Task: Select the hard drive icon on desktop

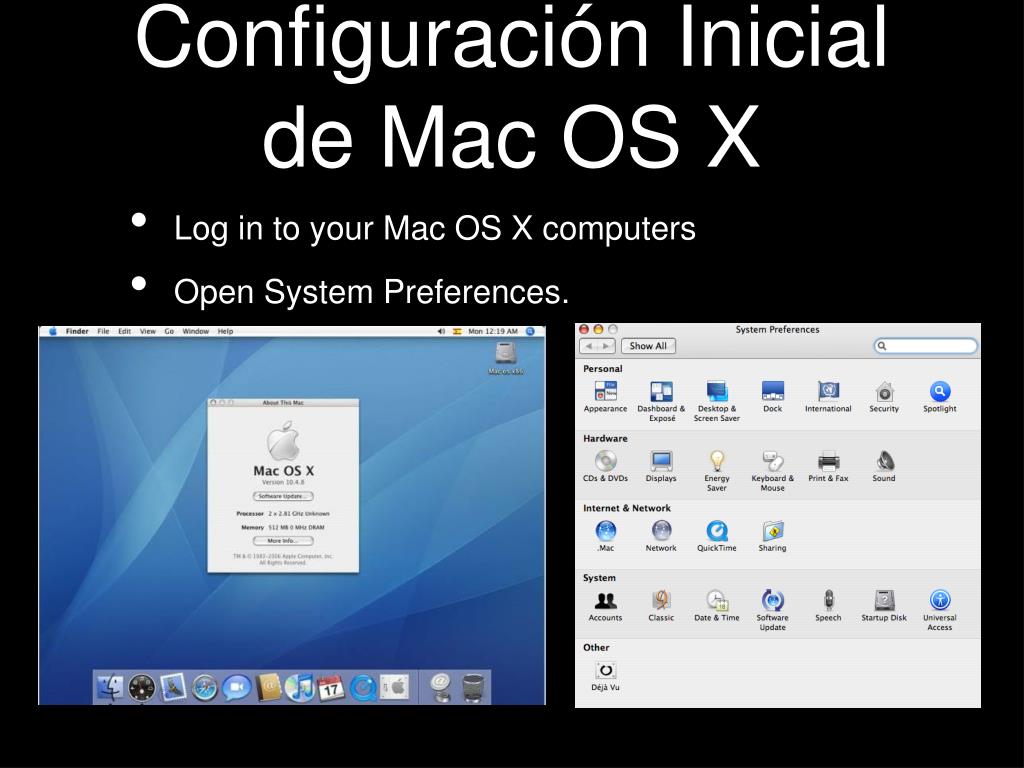Action: tap(506, 353)
